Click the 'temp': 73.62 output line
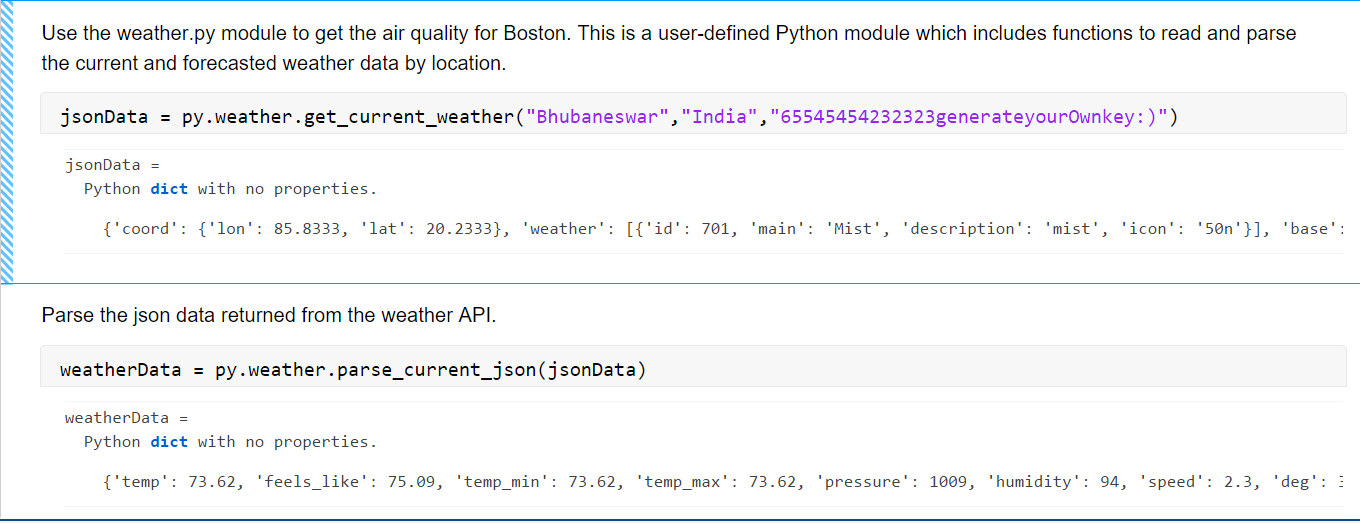Screen dimensions: 1360x523 (x=724, y=481)
